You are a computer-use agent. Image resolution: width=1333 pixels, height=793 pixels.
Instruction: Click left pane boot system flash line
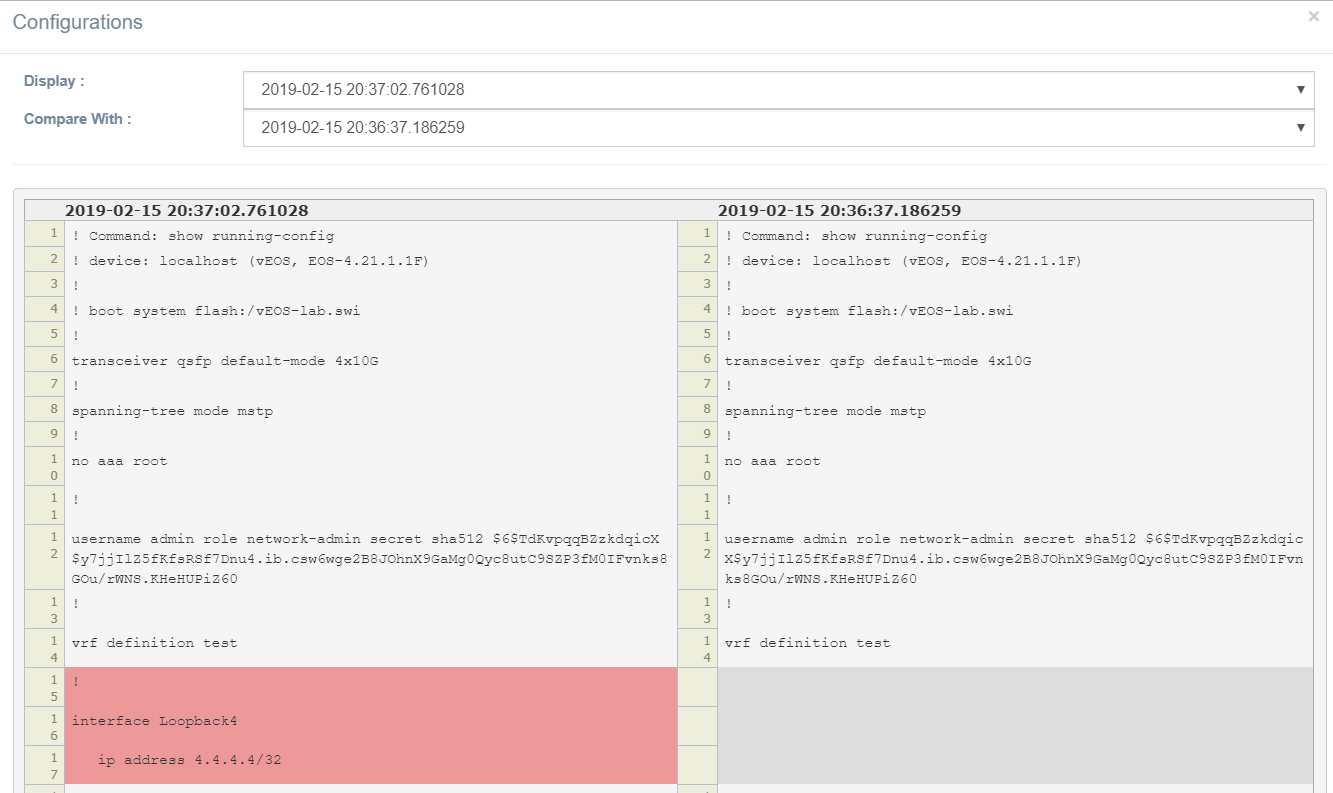[x=216, y=311]
